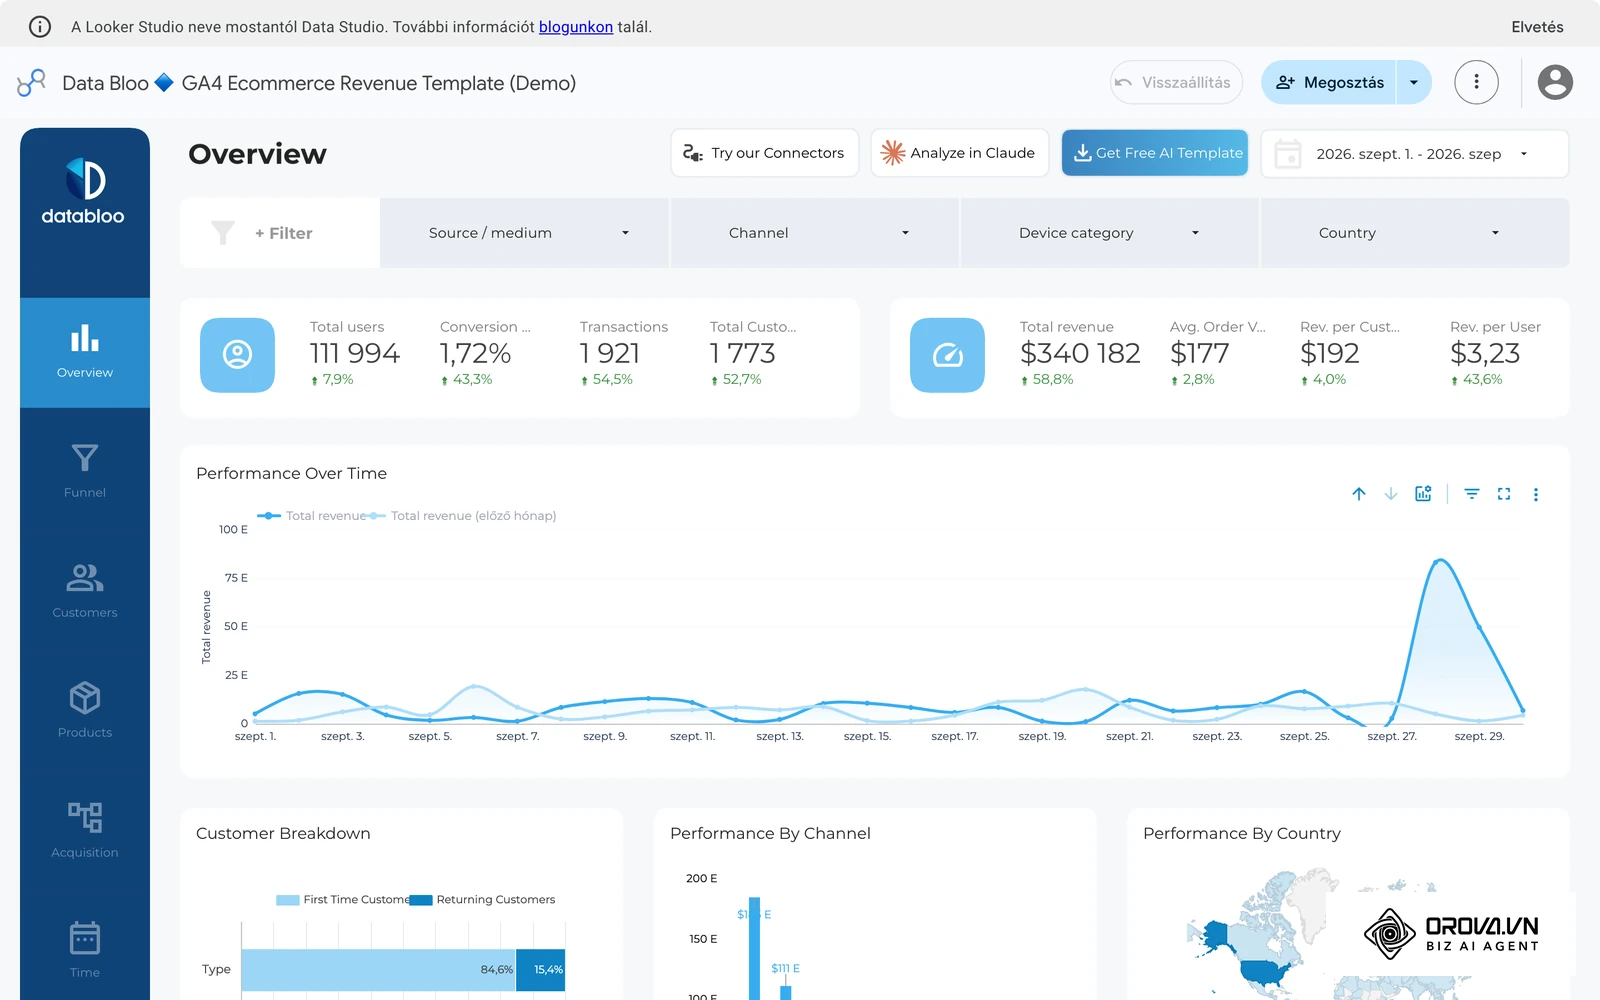Maximize the Performance Over Time chart
1600x1000 pixels.
1504,494
